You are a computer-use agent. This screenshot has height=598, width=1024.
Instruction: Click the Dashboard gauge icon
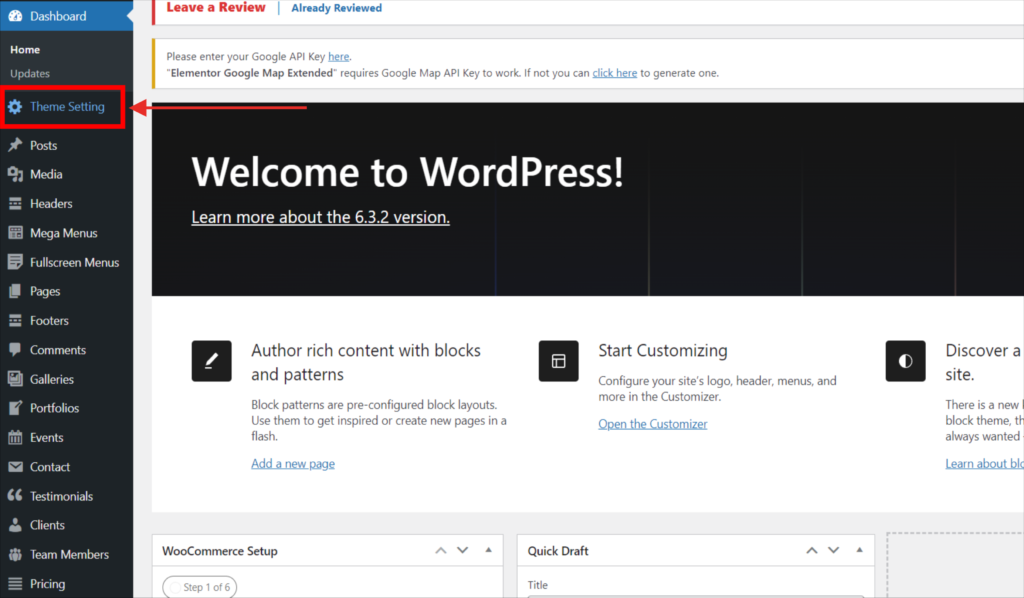tap(15, 17)
